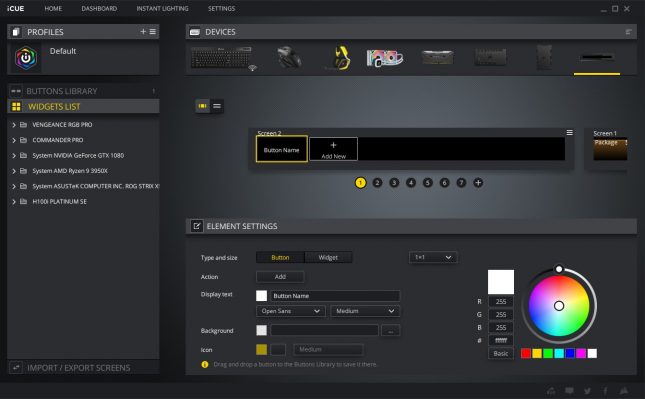
Task: Select the yellow headset device icon
Action: point(341,58)
